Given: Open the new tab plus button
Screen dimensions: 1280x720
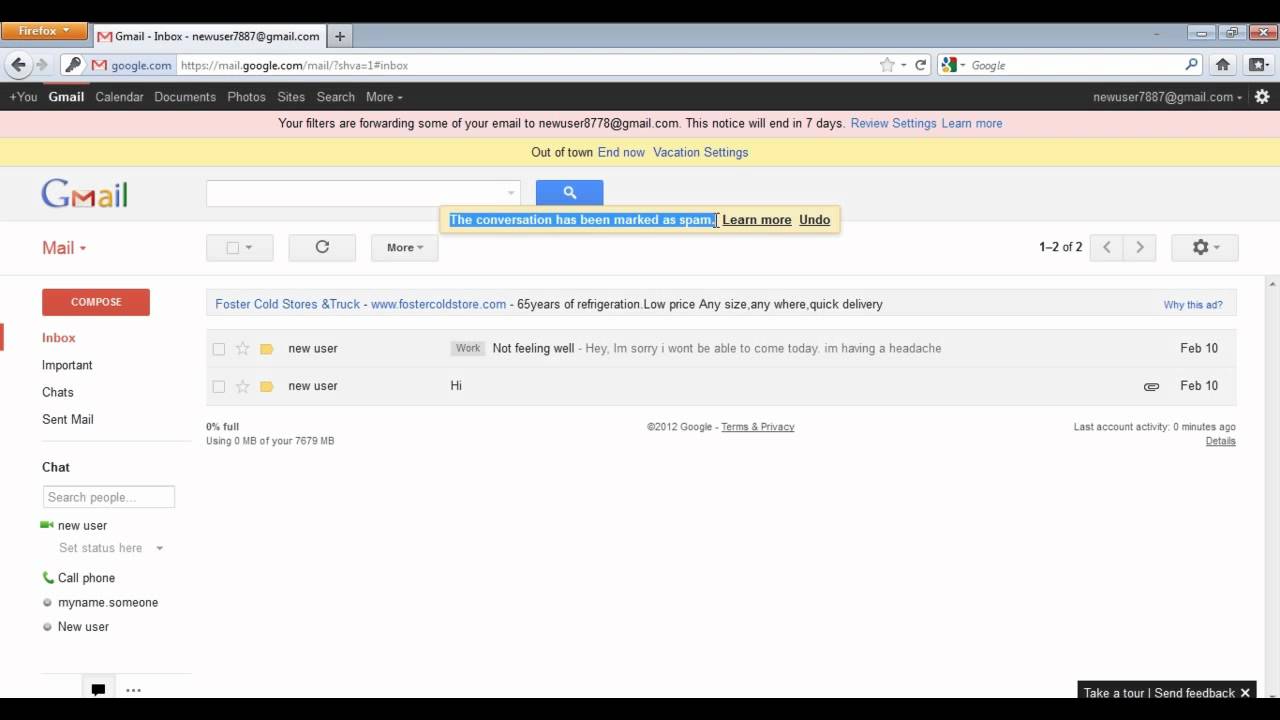Looking at the screenshot, I should tap(340, 36).
